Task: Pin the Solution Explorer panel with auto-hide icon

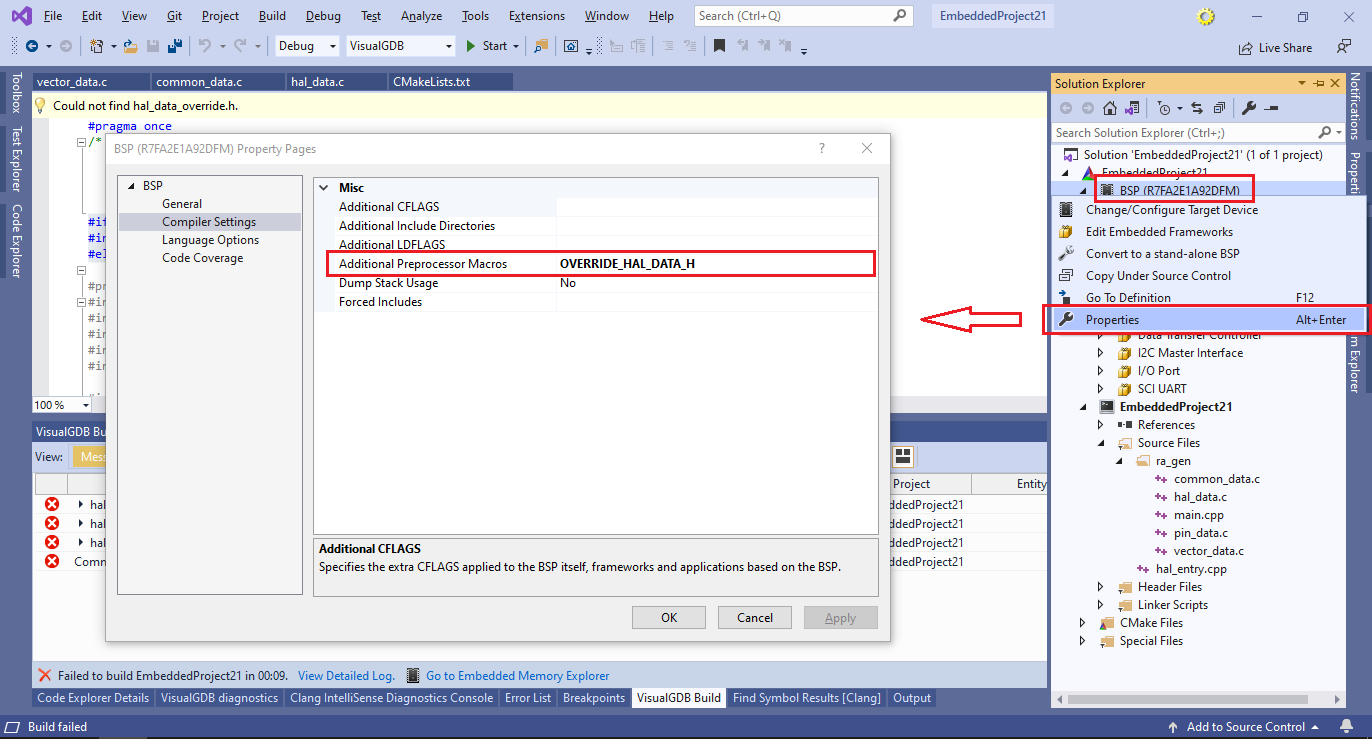Action: [x=1319, y=84]
